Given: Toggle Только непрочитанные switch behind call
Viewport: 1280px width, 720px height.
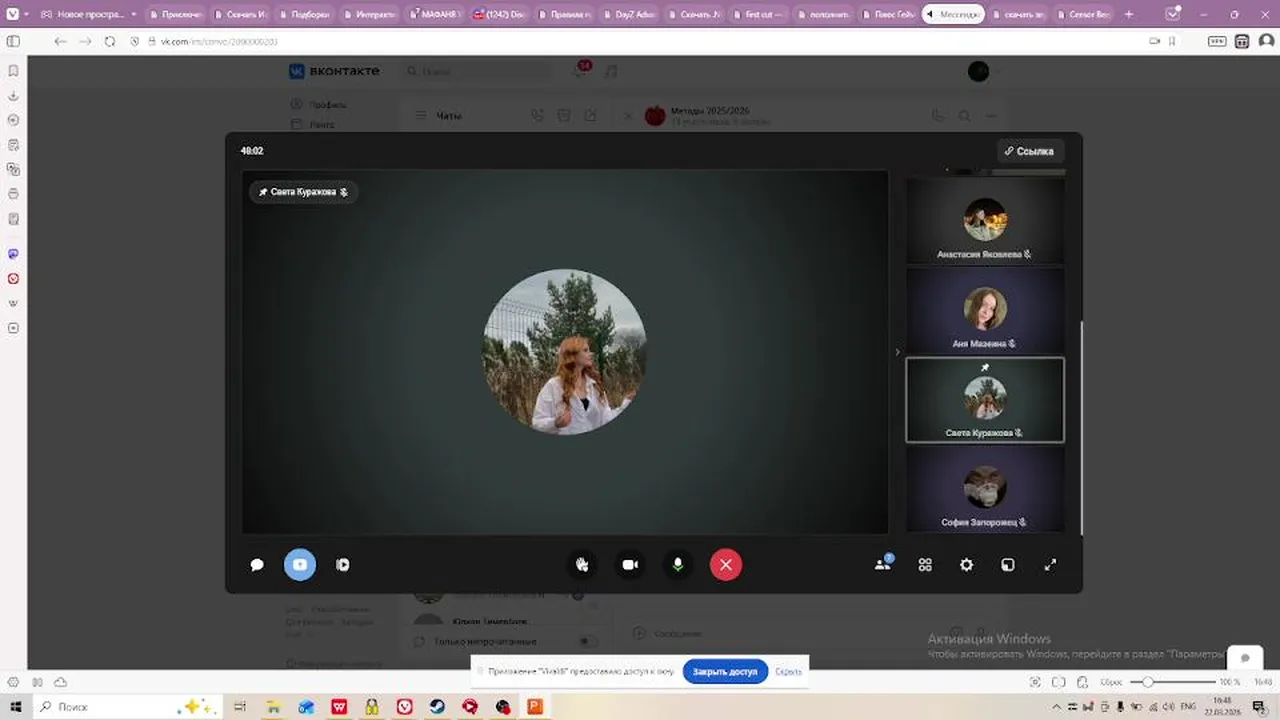Looking at the screenshot, I should click(587, 641).
